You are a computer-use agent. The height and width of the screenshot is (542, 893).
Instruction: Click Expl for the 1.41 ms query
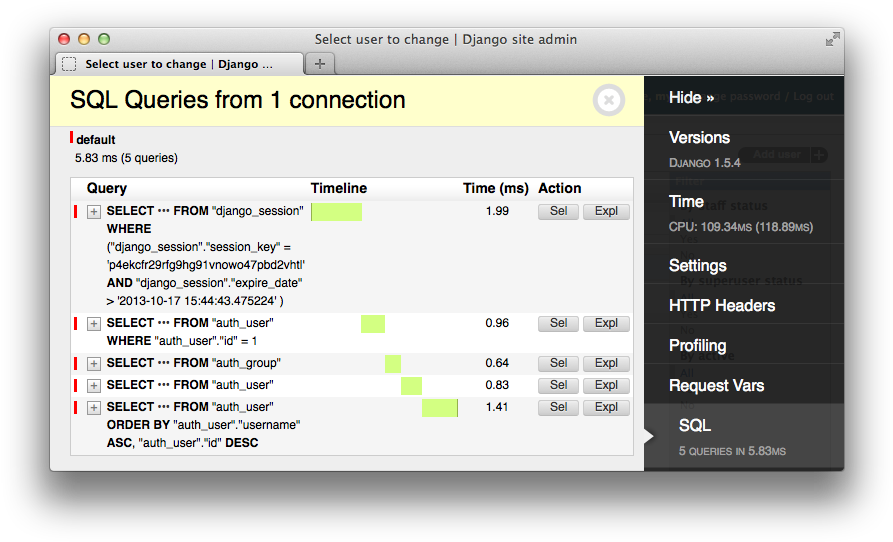pyautogui.click(x=606, y=407)
